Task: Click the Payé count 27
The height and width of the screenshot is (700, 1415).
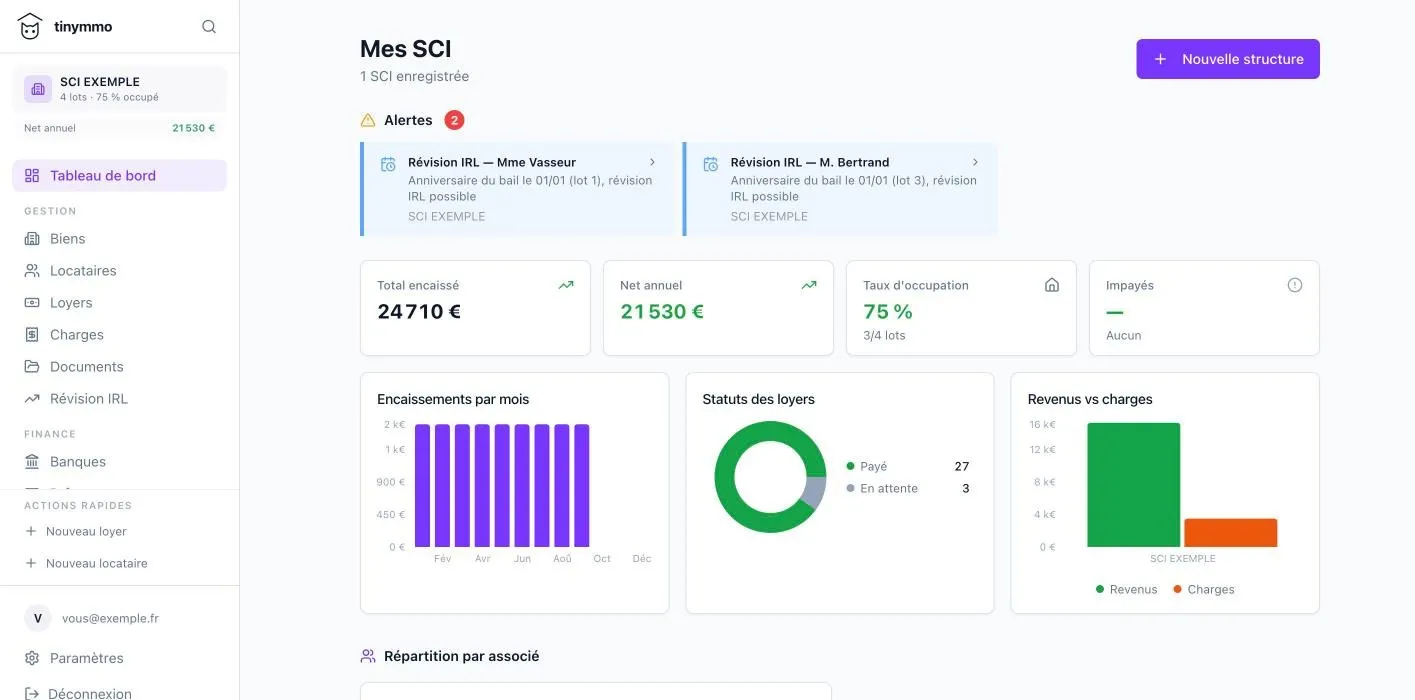Action: pyautogui.click(x=962, y=466)
